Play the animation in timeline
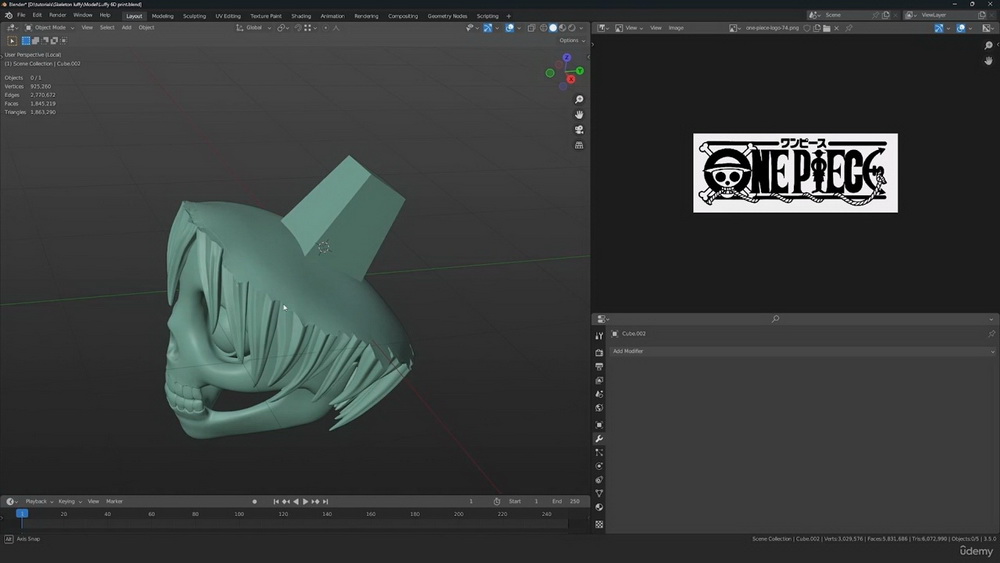The image size is (1000, 563). pos(305,502)
